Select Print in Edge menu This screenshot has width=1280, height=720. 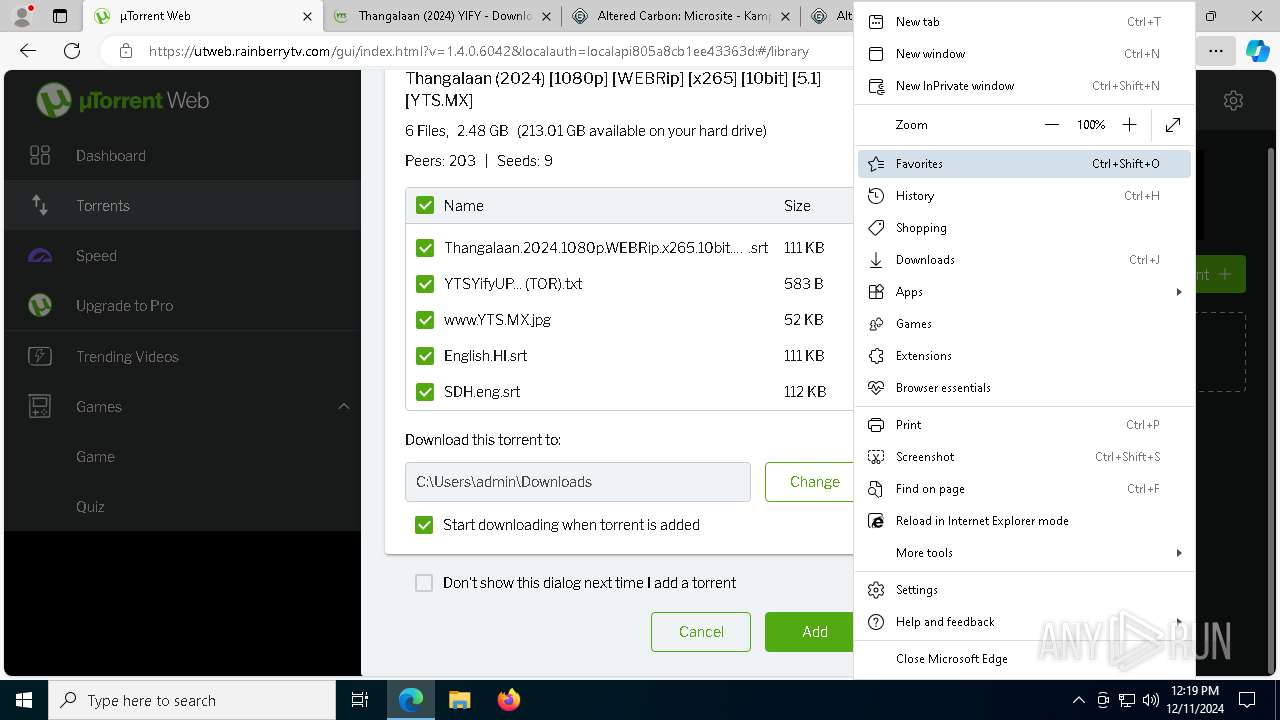click(x=1024, y=424)
